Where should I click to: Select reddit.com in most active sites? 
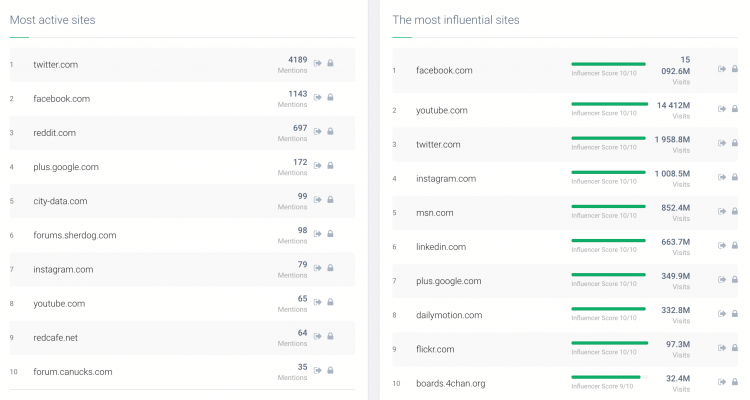coord(55,133)
